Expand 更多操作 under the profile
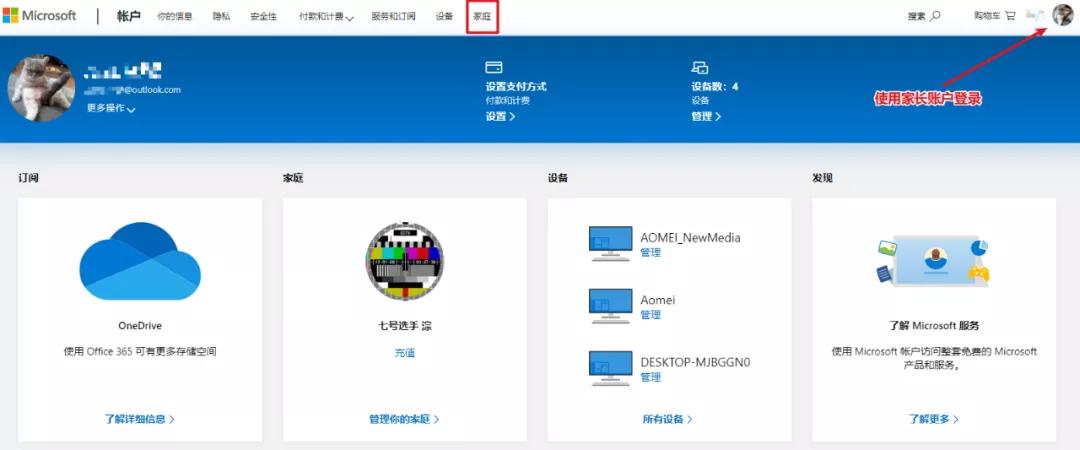Screen dimensions: 1080x450 pyautogui.click(x=110, y=108)
